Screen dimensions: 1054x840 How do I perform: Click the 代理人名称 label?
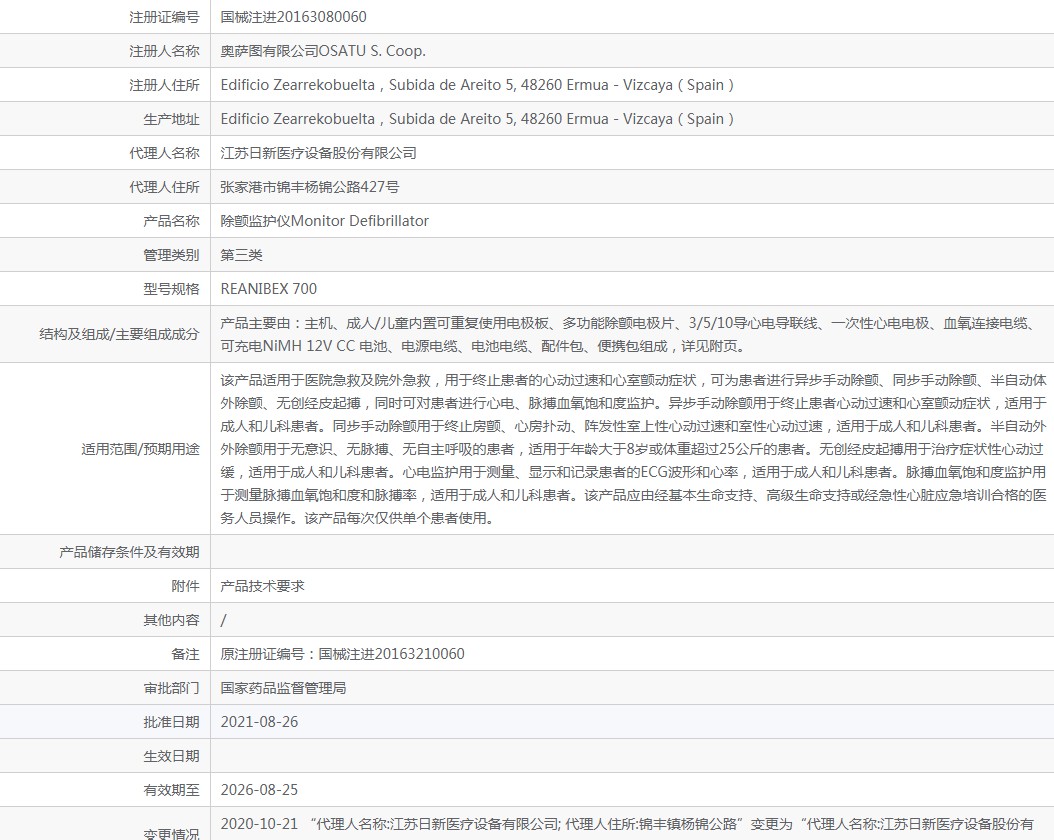coord(164,153)
